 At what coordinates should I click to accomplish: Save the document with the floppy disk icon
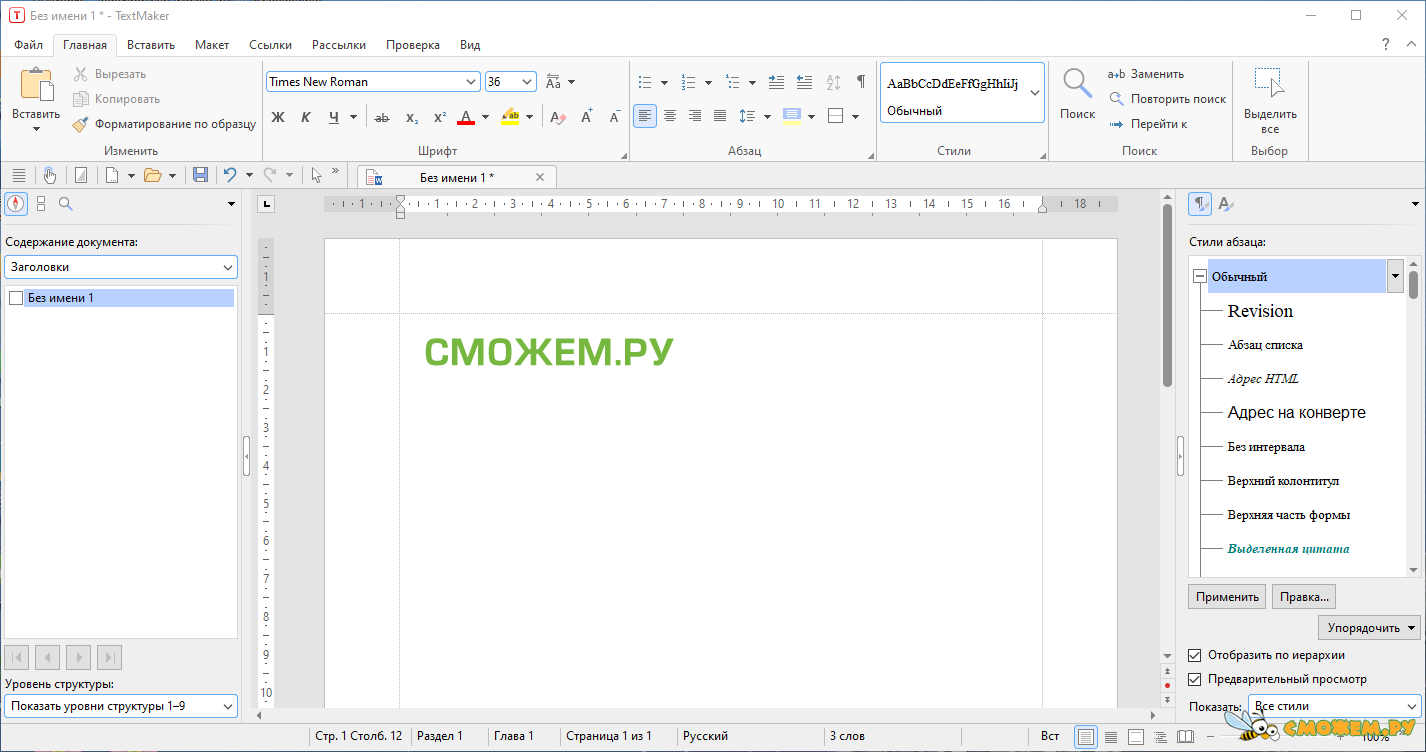[x=200, y=175]
